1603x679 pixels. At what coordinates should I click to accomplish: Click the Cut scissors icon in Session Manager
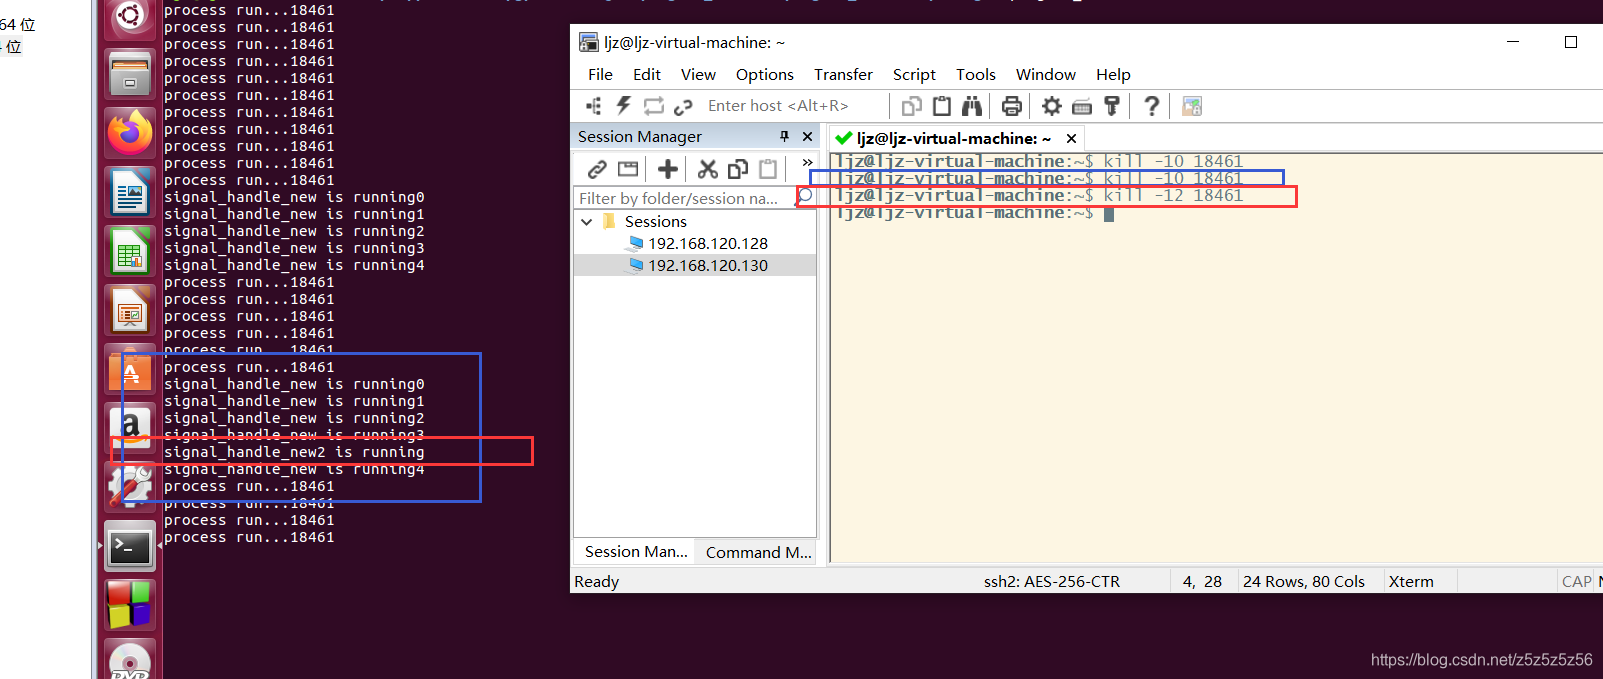point(708,169)
